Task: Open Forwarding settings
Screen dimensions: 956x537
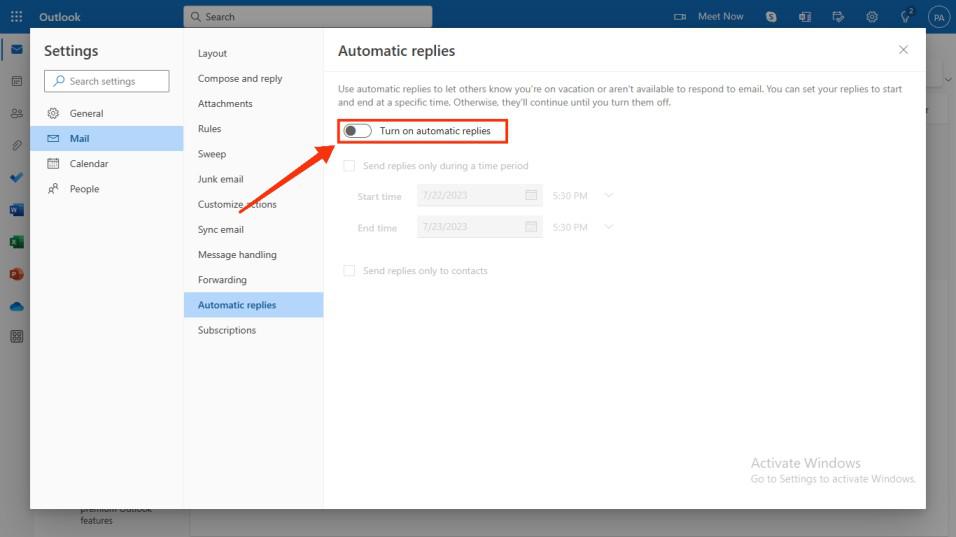Action: [254, 280]
